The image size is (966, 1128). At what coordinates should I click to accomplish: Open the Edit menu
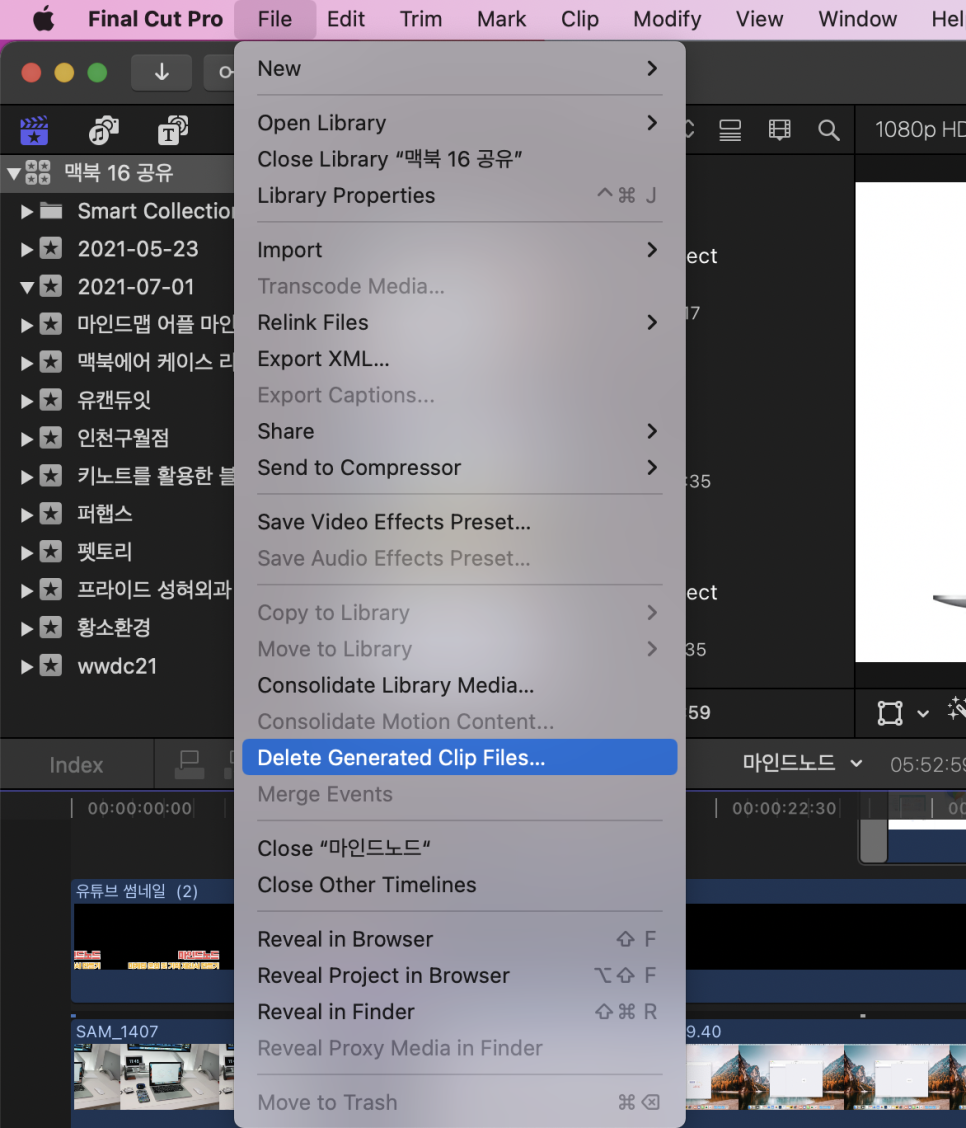pos(346,19)
